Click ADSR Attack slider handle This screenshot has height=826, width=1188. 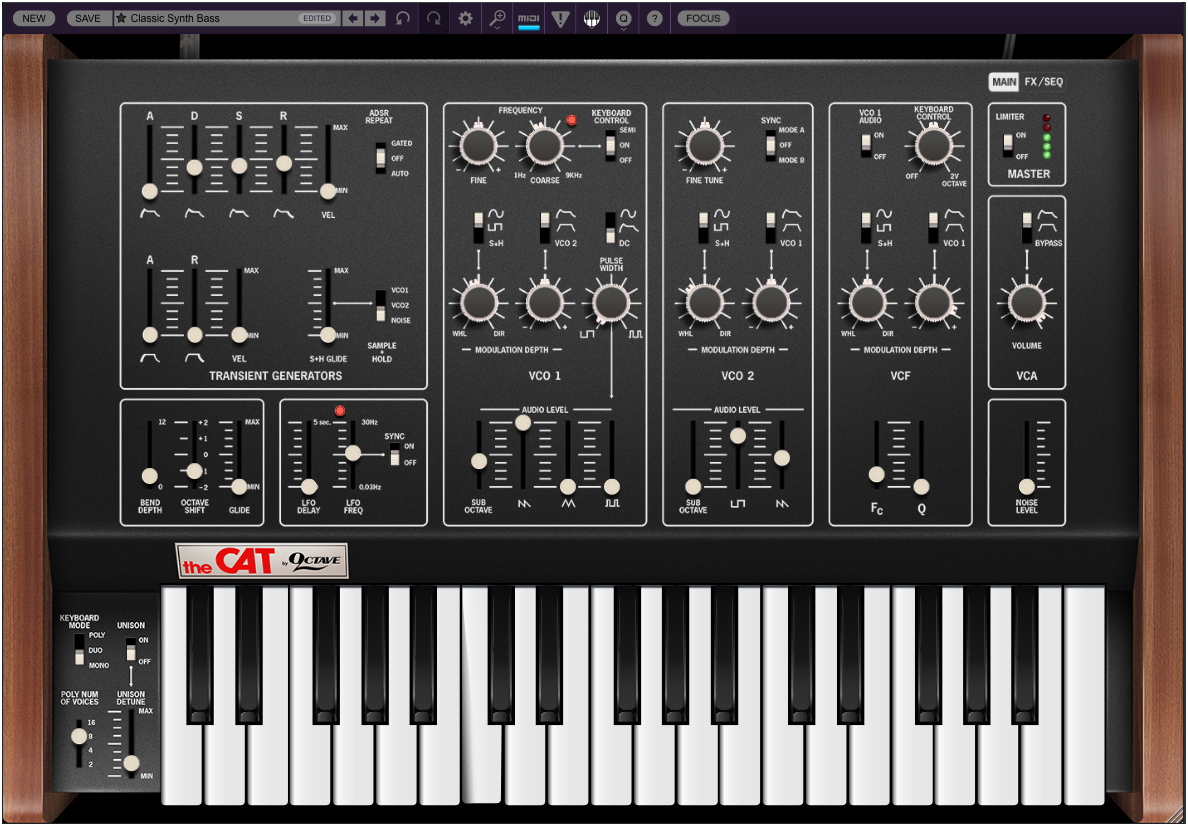pyautogui.click(x=149, y=191)
